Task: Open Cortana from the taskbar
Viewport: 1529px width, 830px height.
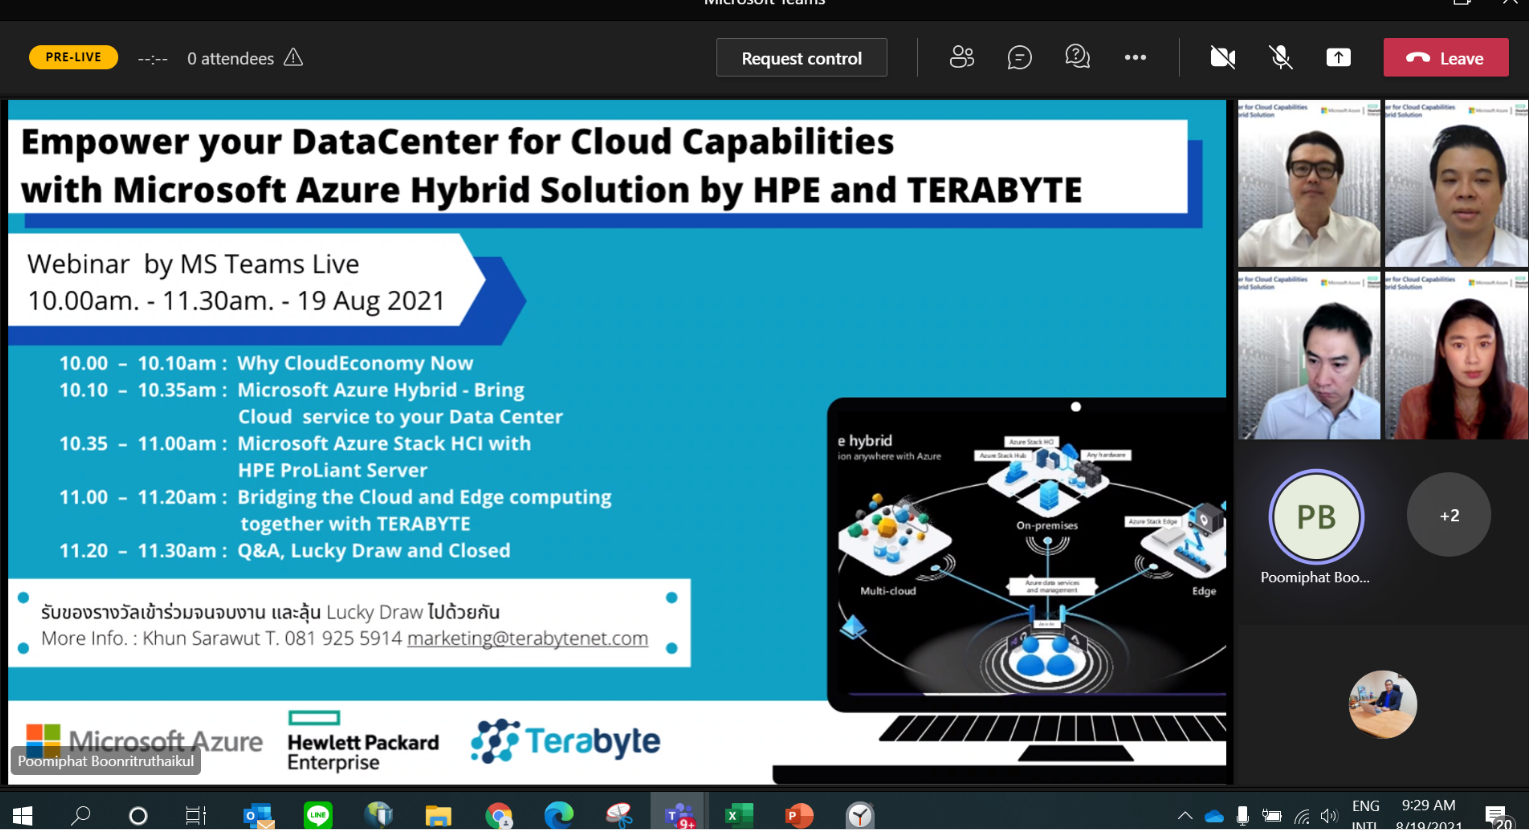Action: click(x=138, y=816)
